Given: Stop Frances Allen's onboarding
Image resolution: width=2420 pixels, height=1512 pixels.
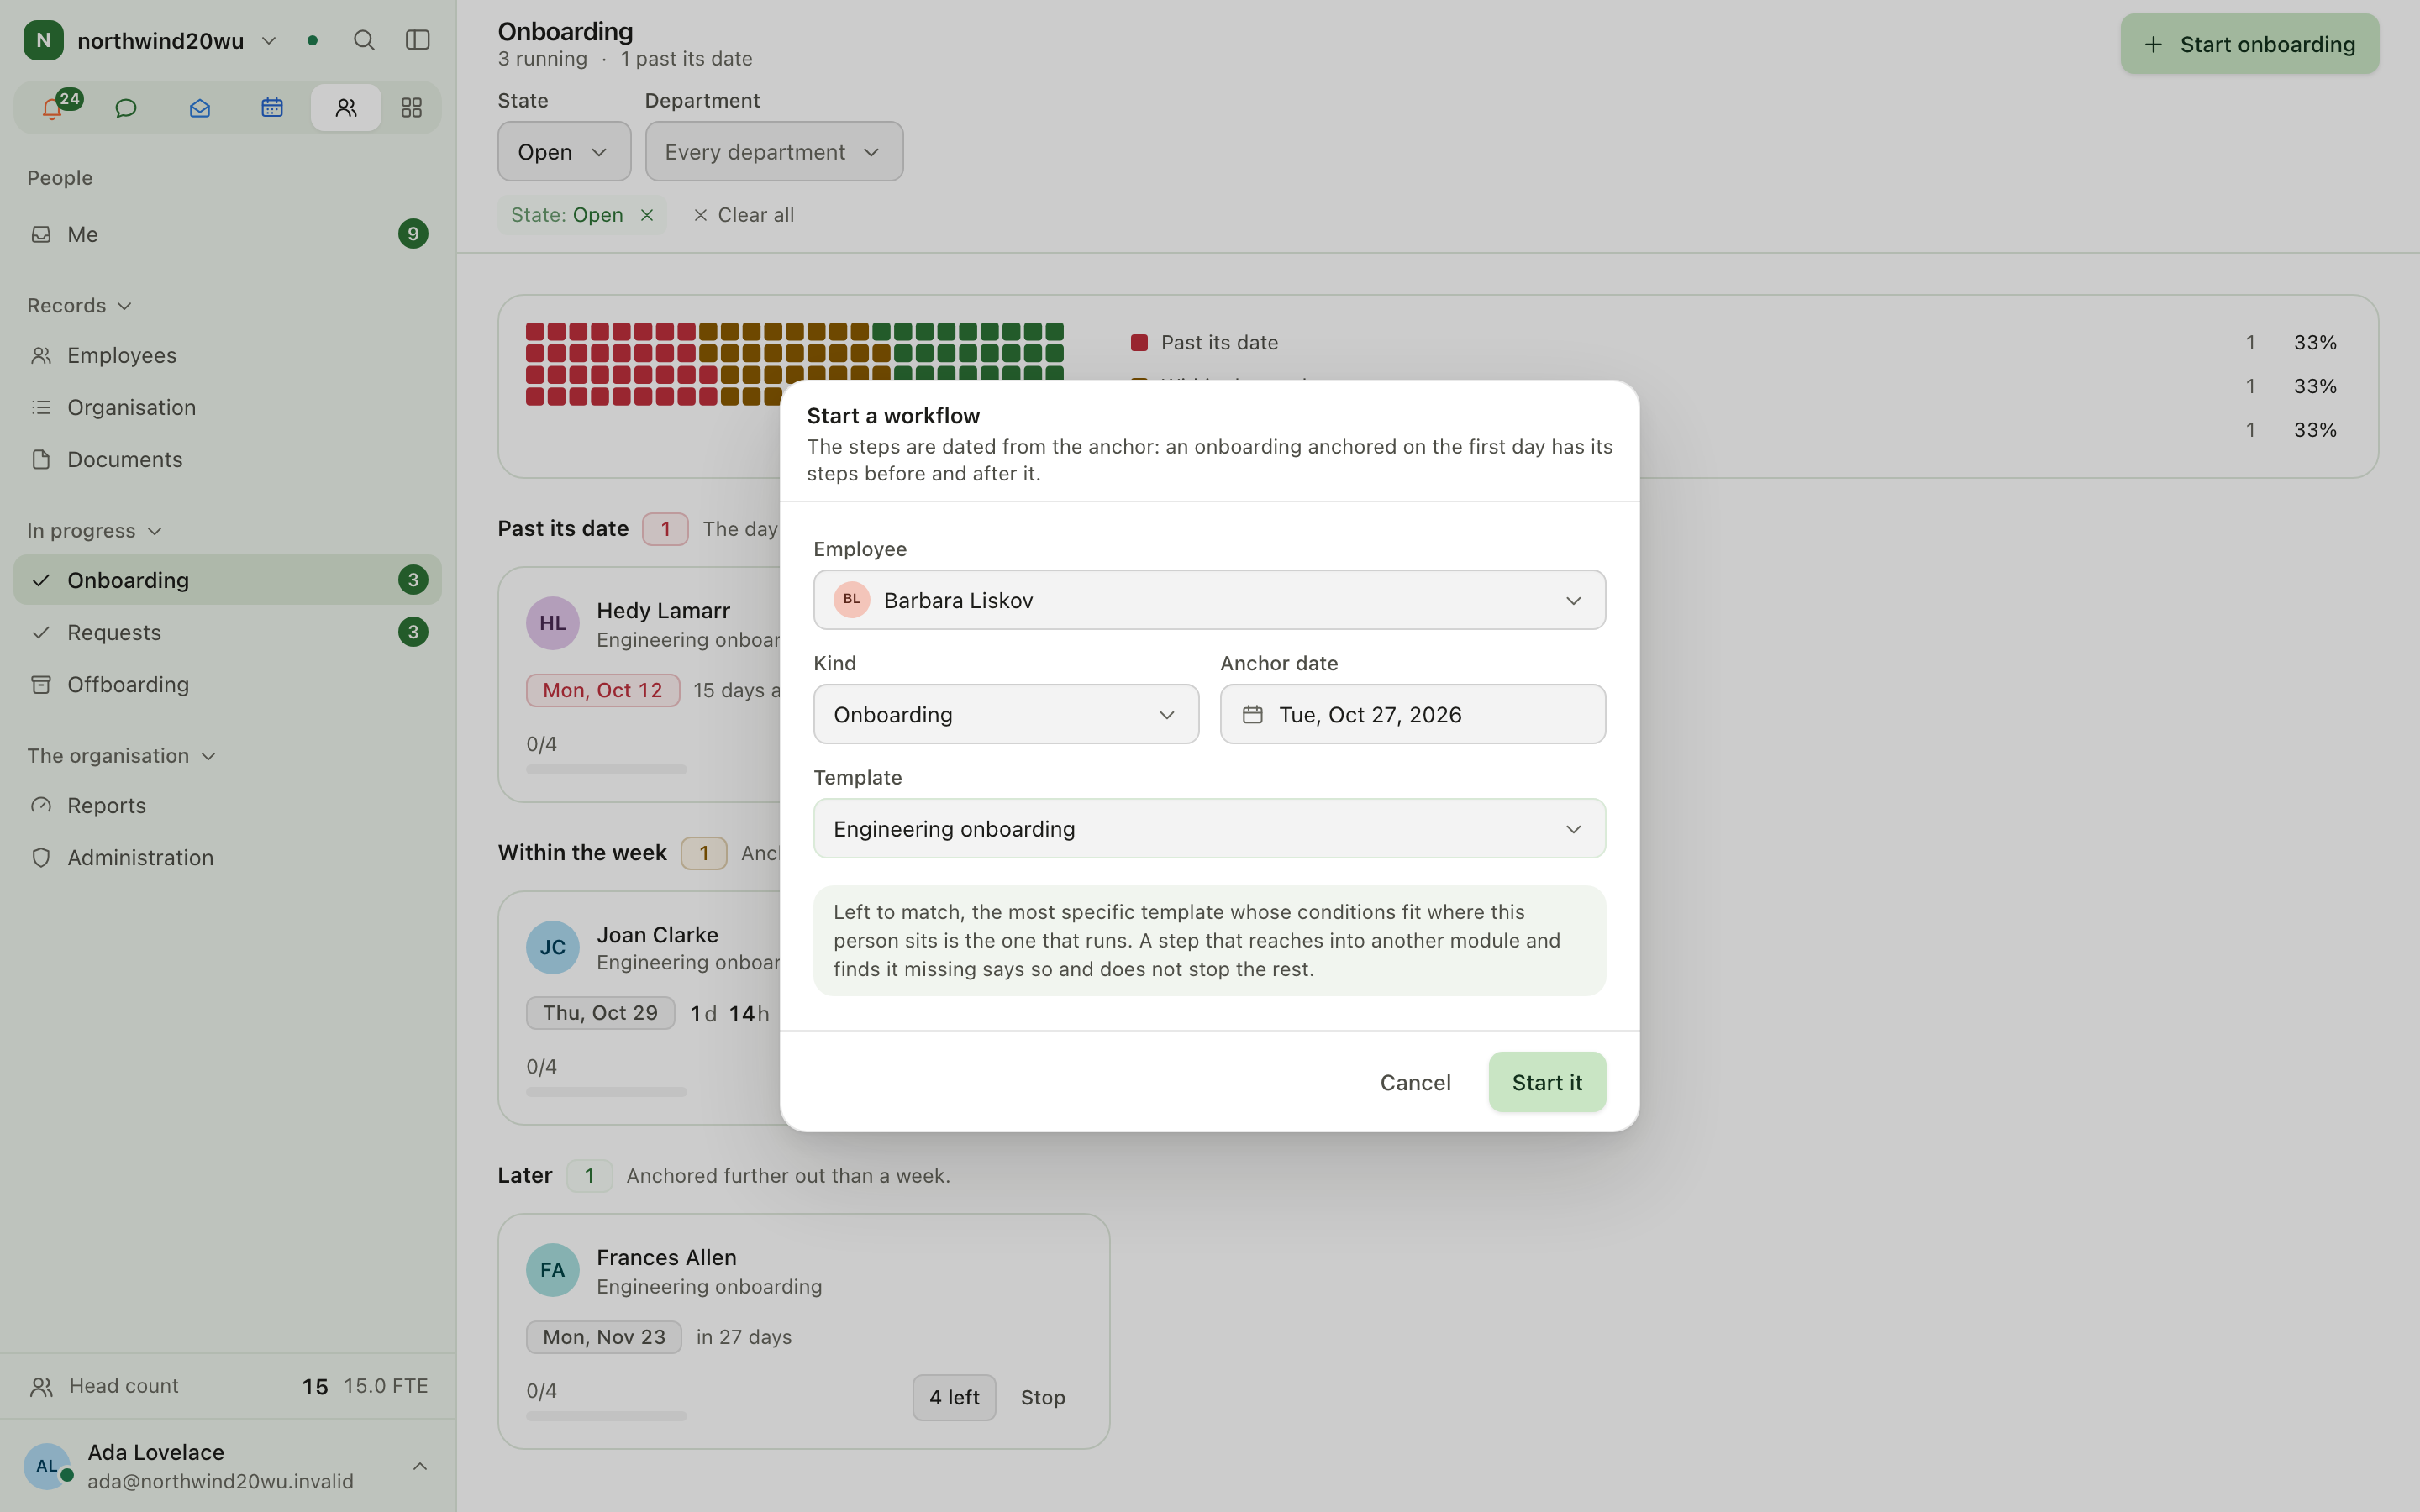Looking at the screenshot, I should 1042,1397.
